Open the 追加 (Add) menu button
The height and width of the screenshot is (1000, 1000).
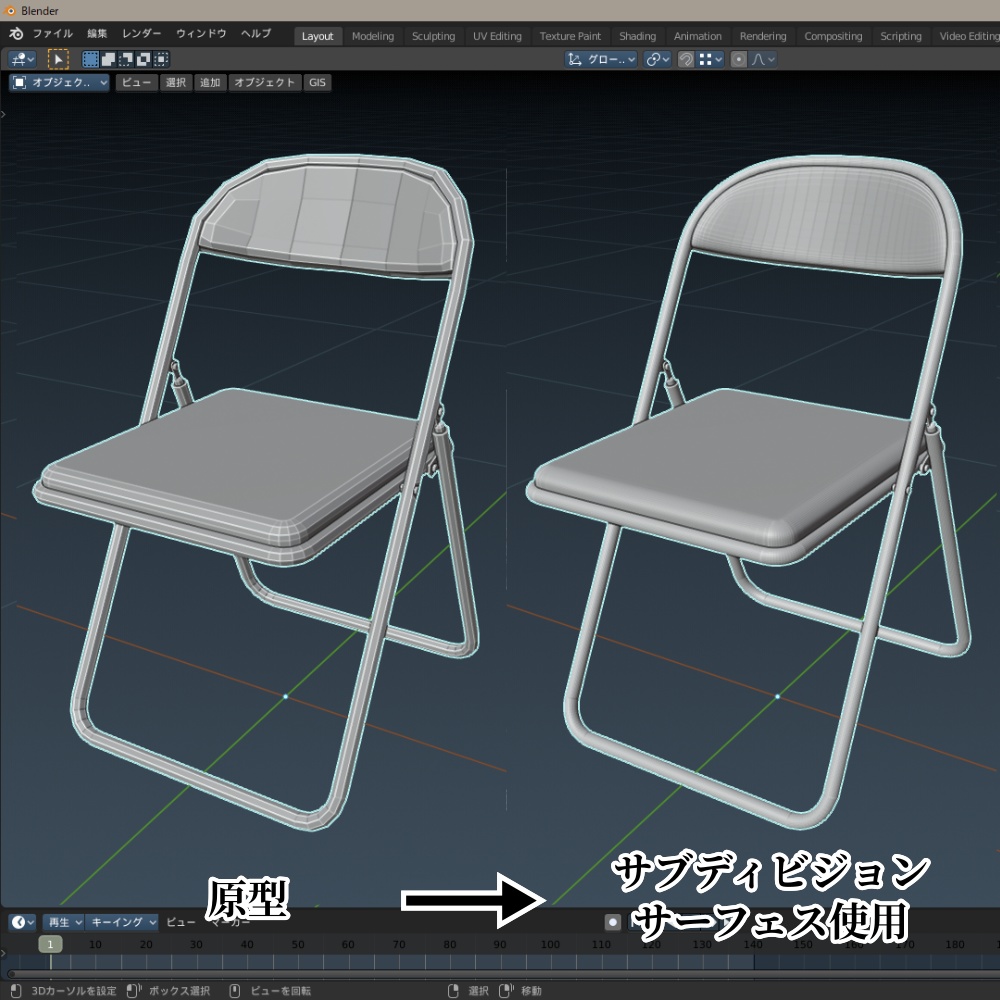tap(209, 83)
